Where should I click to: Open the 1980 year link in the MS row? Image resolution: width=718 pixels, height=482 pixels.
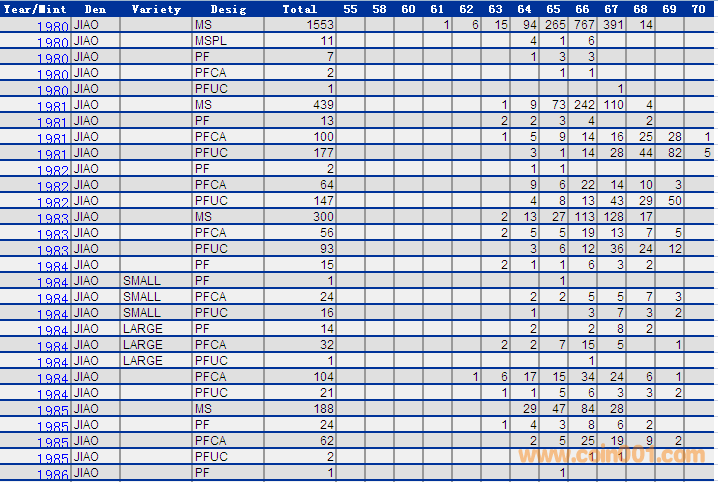(x=52, y=27)
